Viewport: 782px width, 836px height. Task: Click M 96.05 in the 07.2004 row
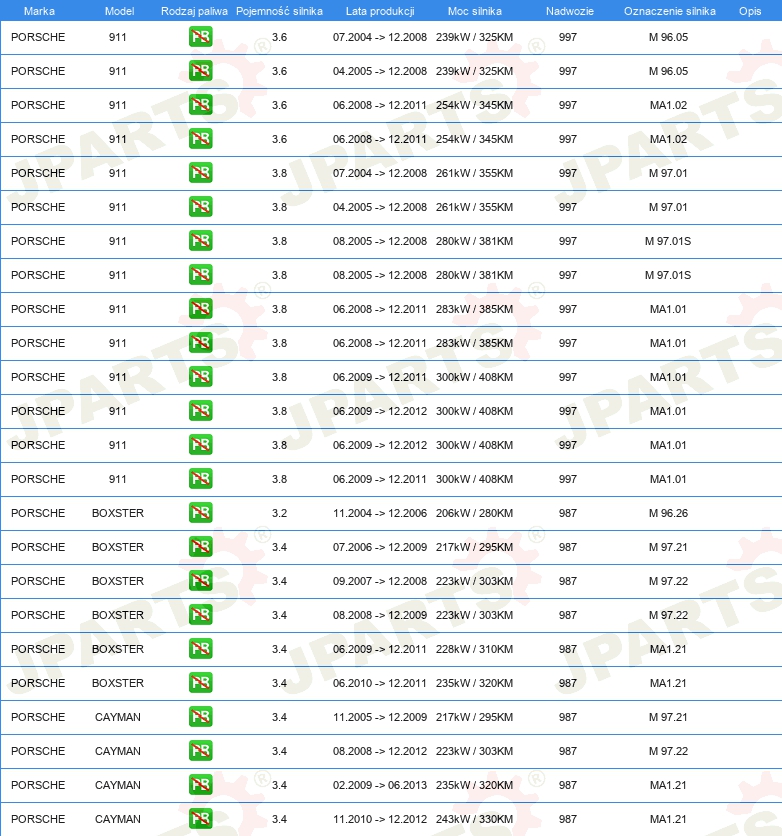(668, 37)
